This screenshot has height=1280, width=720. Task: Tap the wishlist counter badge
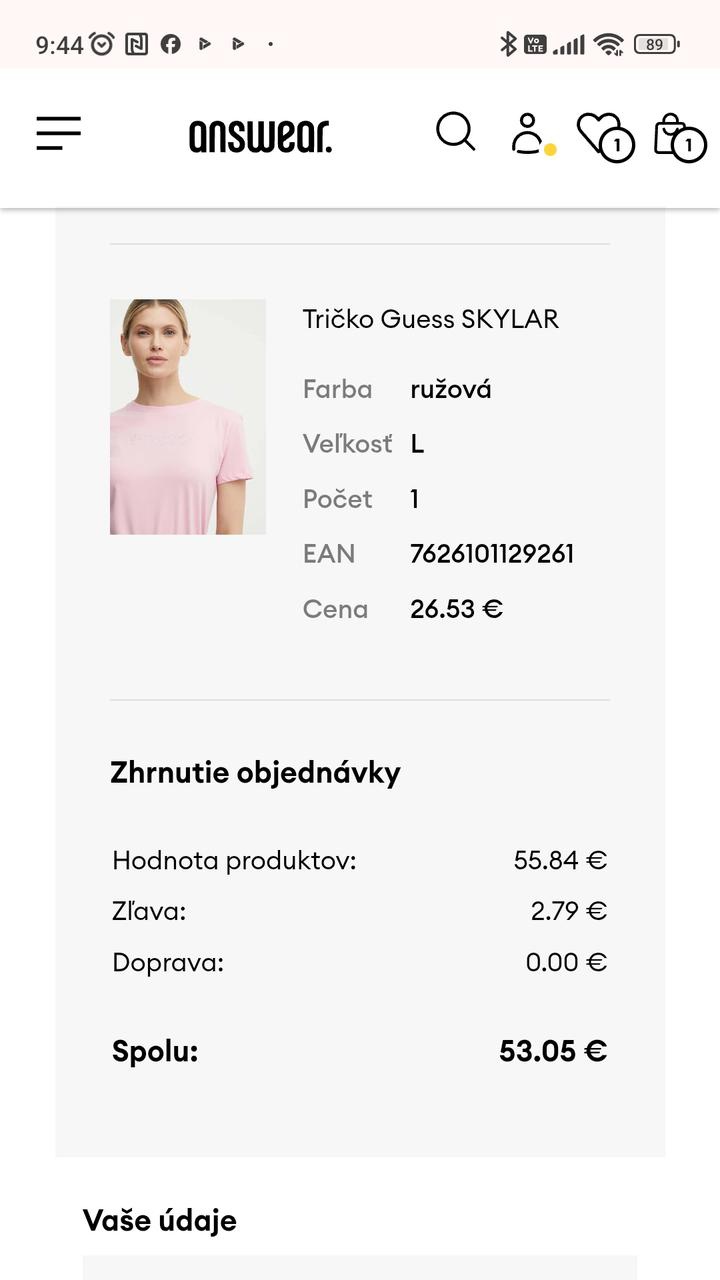pos(617,146)
